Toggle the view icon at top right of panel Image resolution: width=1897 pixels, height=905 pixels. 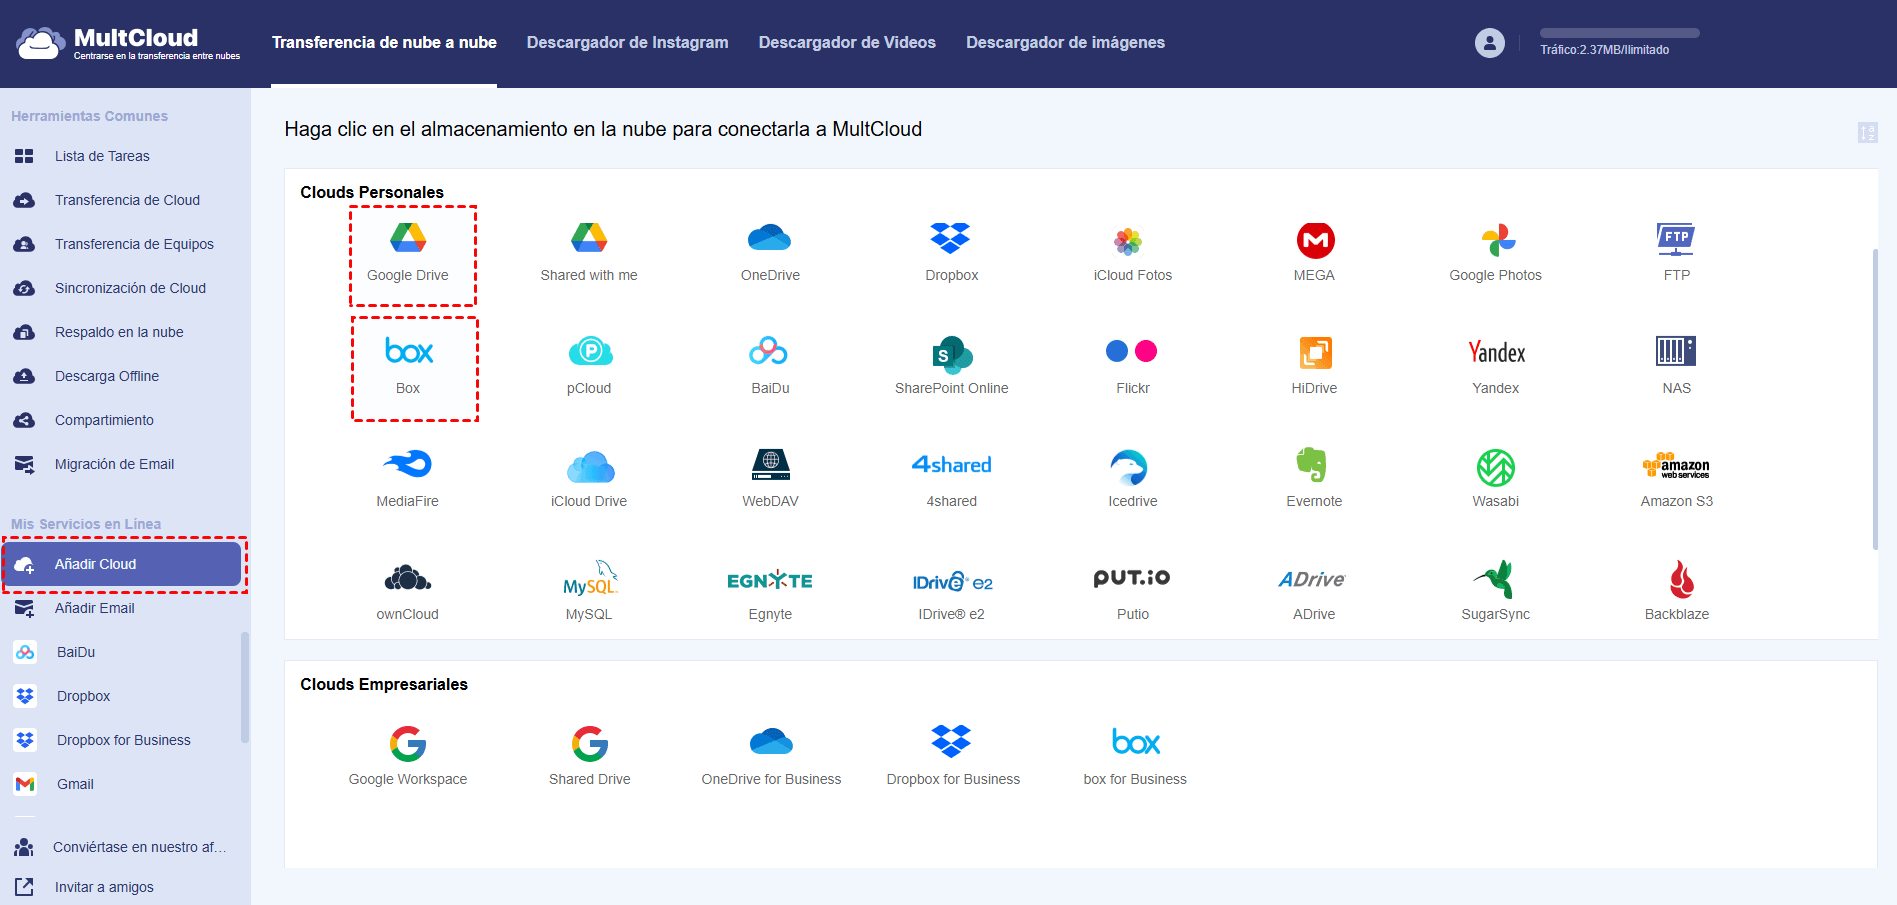click(1867, 132)
